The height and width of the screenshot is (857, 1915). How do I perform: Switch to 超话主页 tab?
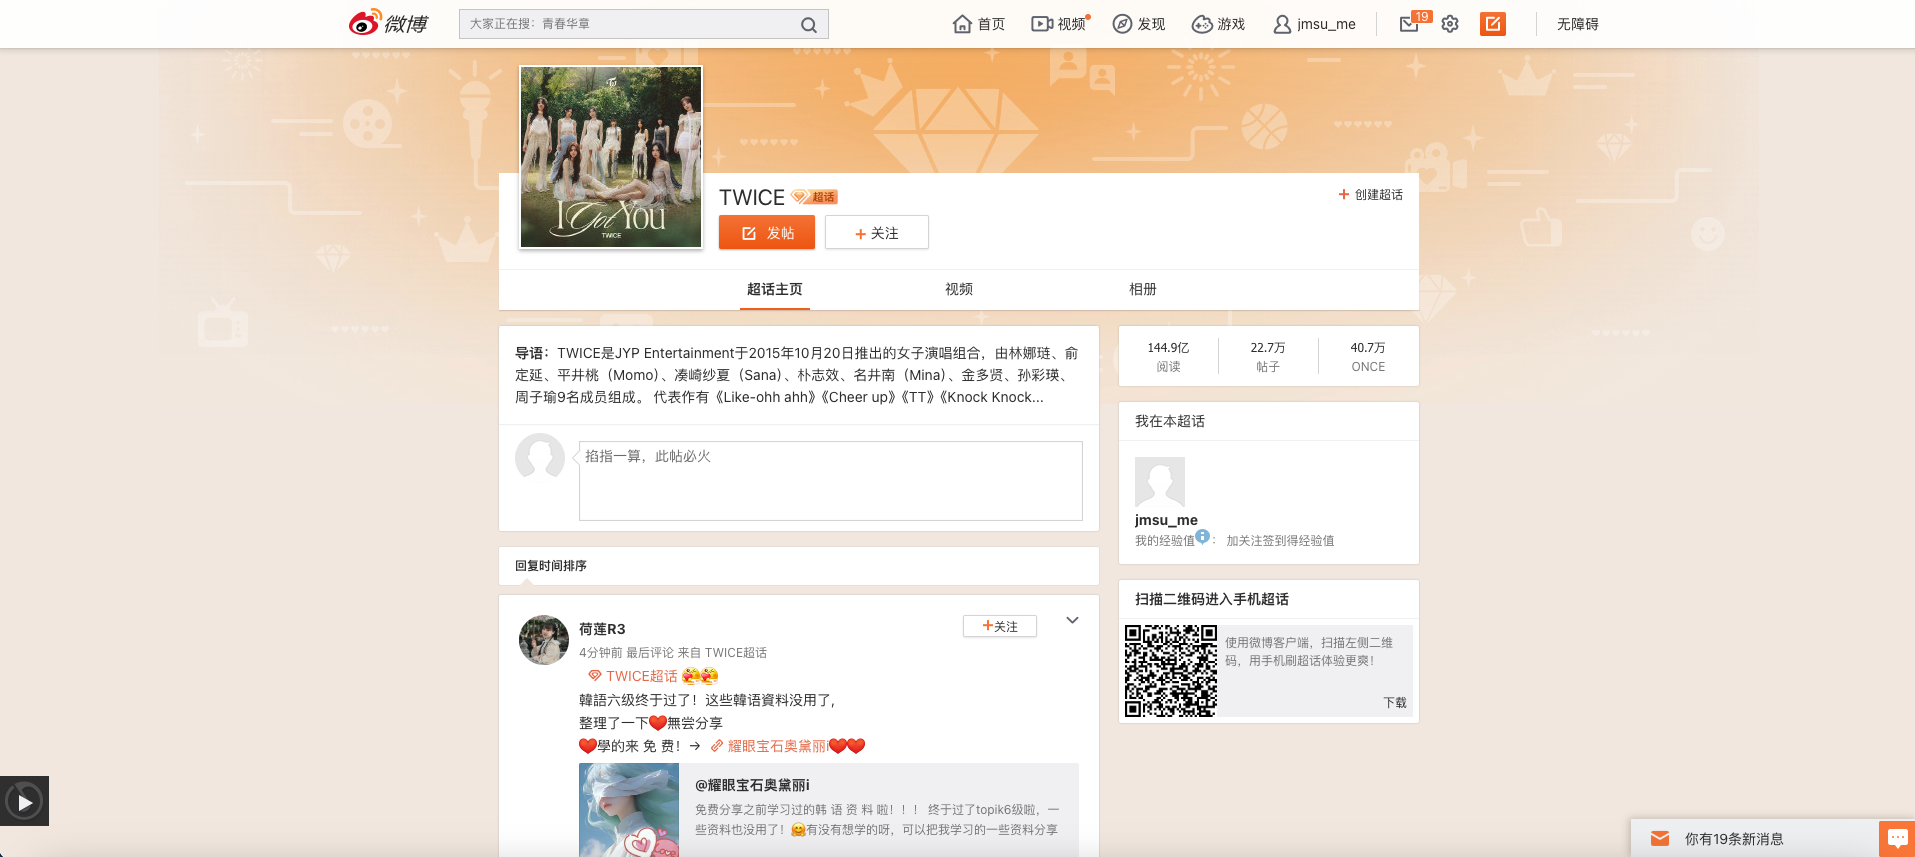pos(775,289)
